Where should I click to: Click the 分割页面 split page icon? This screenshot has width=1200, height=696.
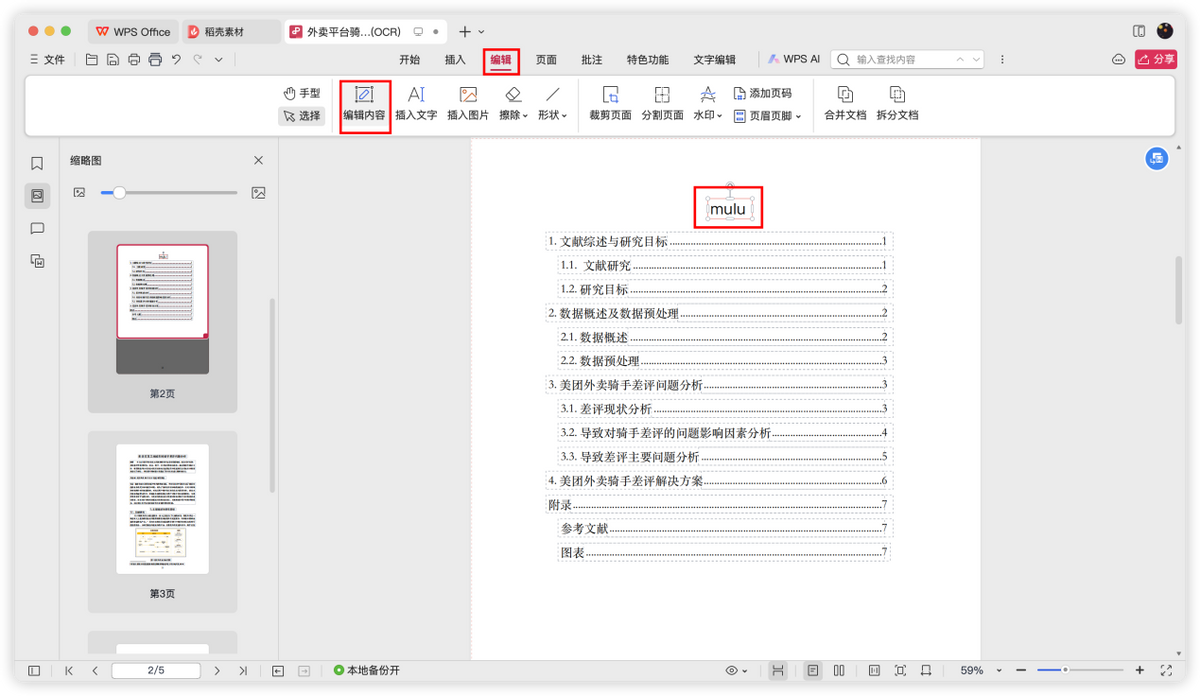click(662, 105)
